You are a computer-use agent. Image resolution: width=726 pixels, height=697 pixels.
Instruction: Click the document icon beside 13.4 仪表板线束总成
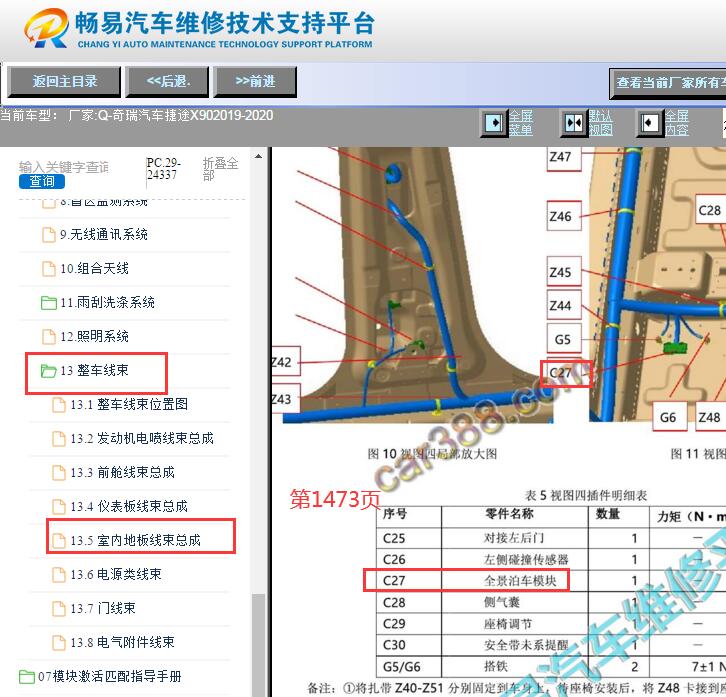59,507
